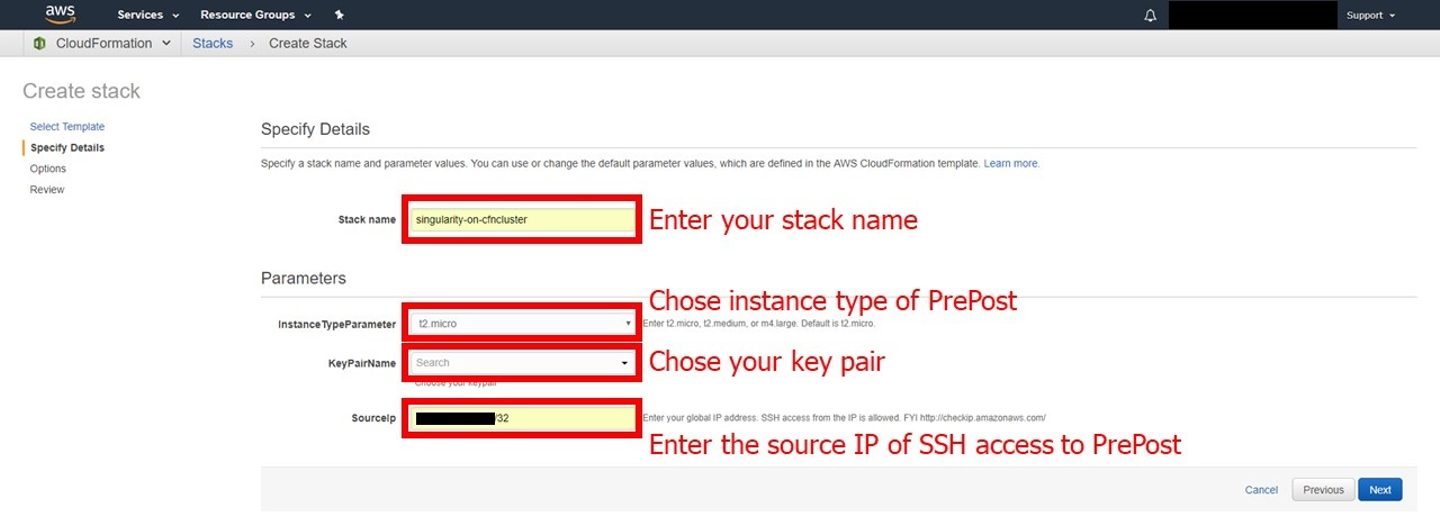Open the Specify Details step
The image size is (1440, 525).
(67, 148)
